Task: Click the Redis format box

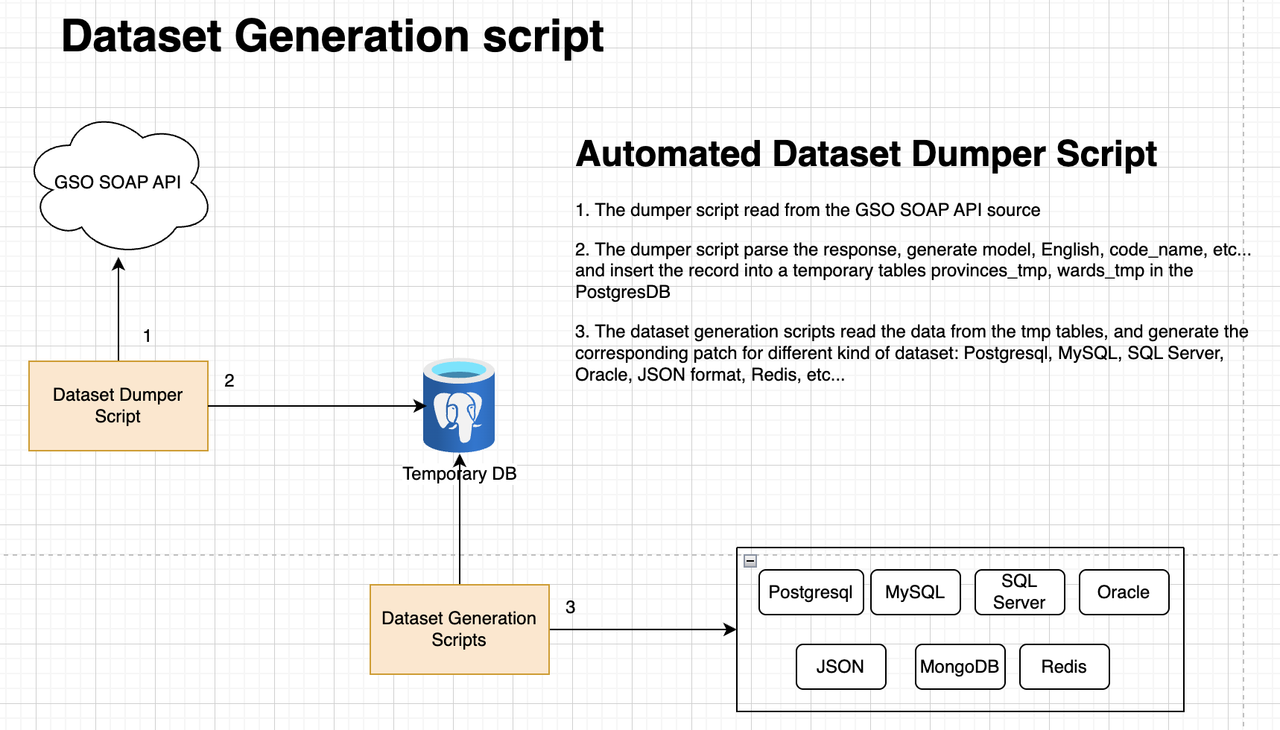Action: [x=1064, y=667]
